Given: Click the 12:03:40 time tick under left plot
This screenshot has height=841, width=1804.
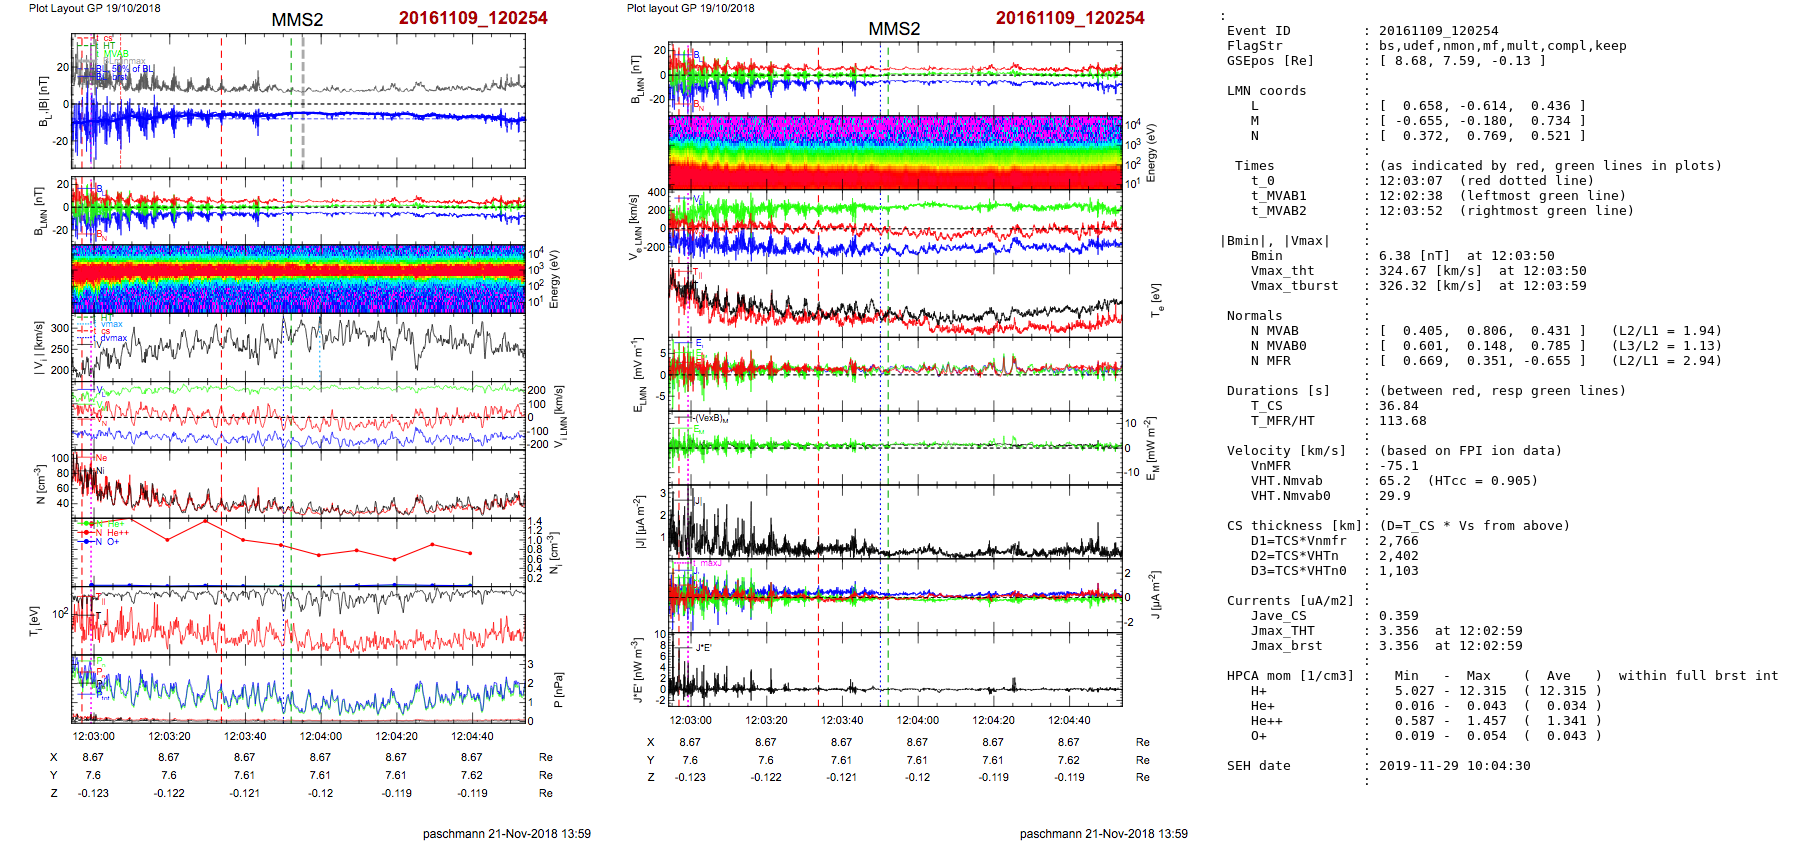Looking at the screenshot, I should coord(244,736).
